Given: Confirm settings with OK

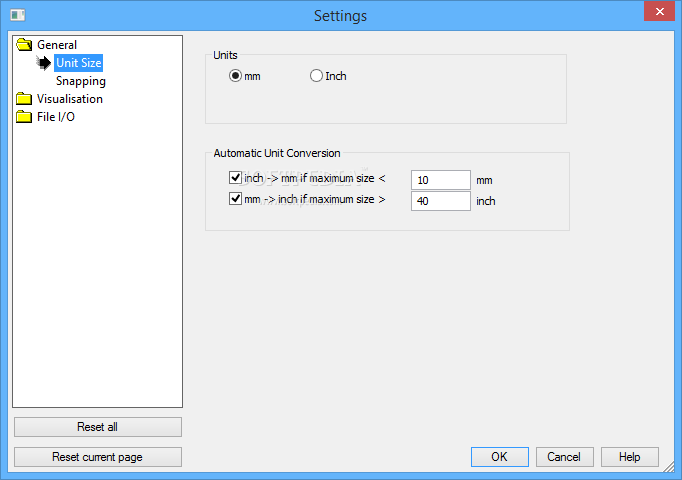Looking at the screenshot, I should pyautogui.click(x=500, y=457).
